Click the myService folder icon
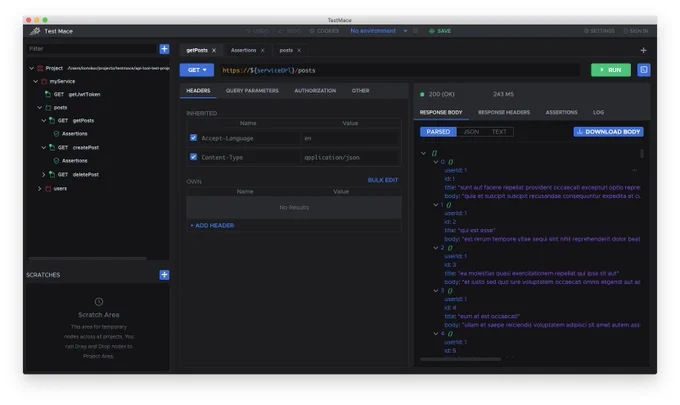Screen dimensions: 680x405 tap(44, 82)
